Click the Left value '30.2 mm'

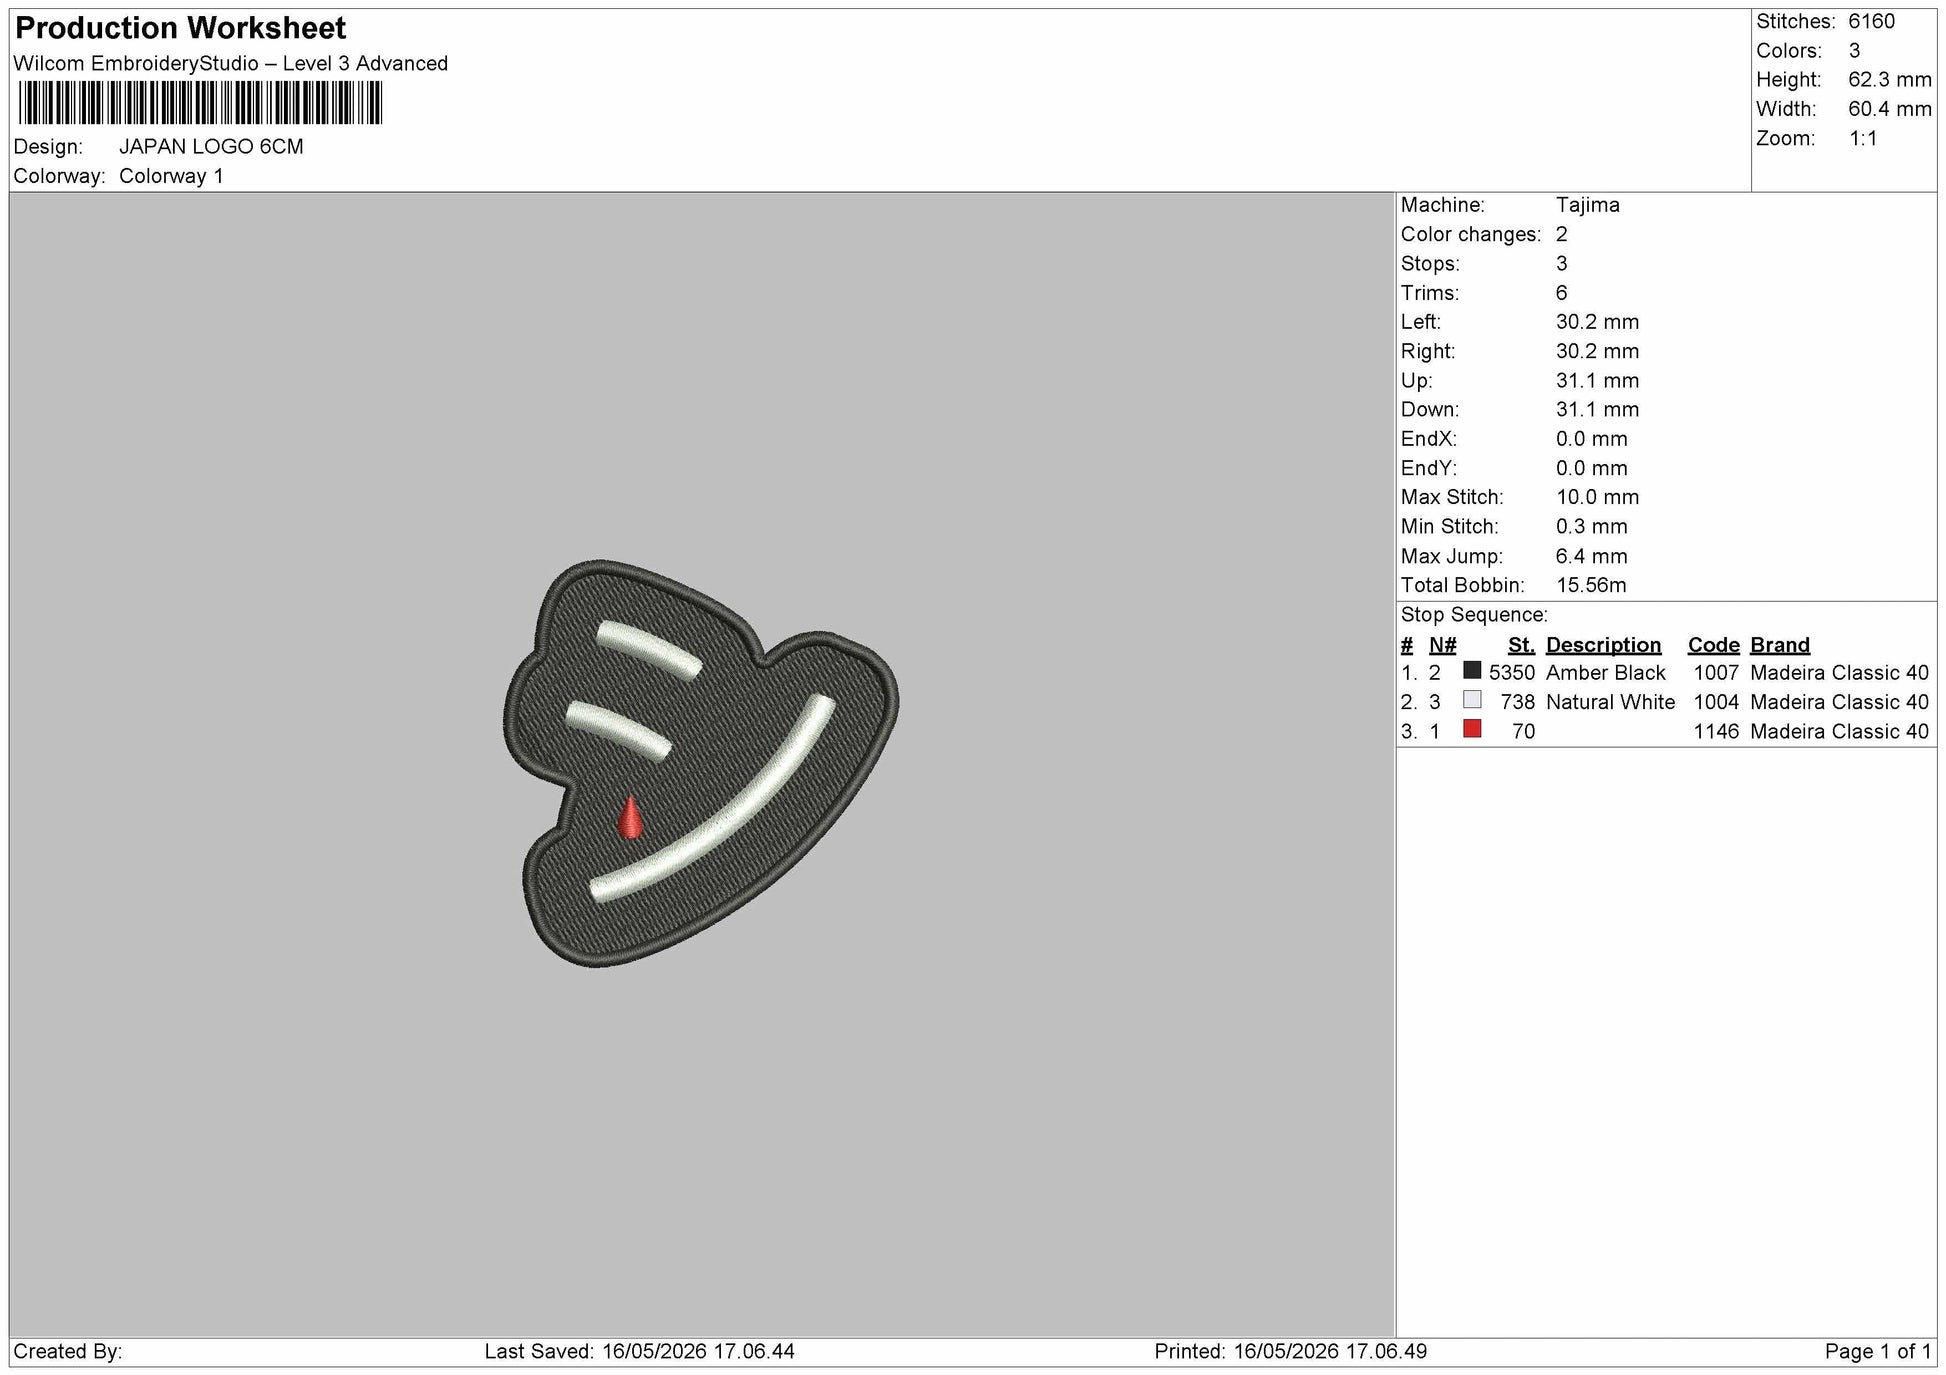pyautogui.click(x=1597, y=322)
